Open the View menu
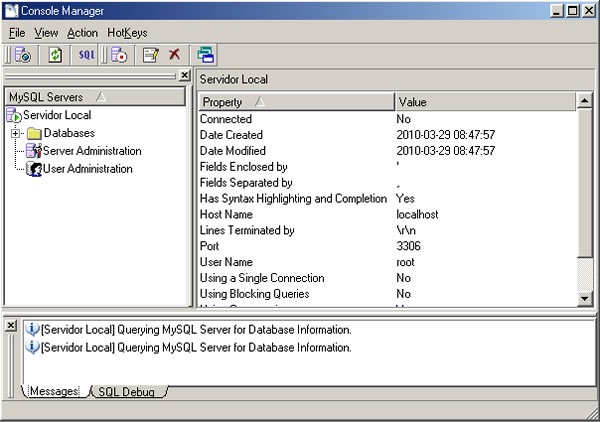This screenshot has height=422, width=600. tap(46, 33)
